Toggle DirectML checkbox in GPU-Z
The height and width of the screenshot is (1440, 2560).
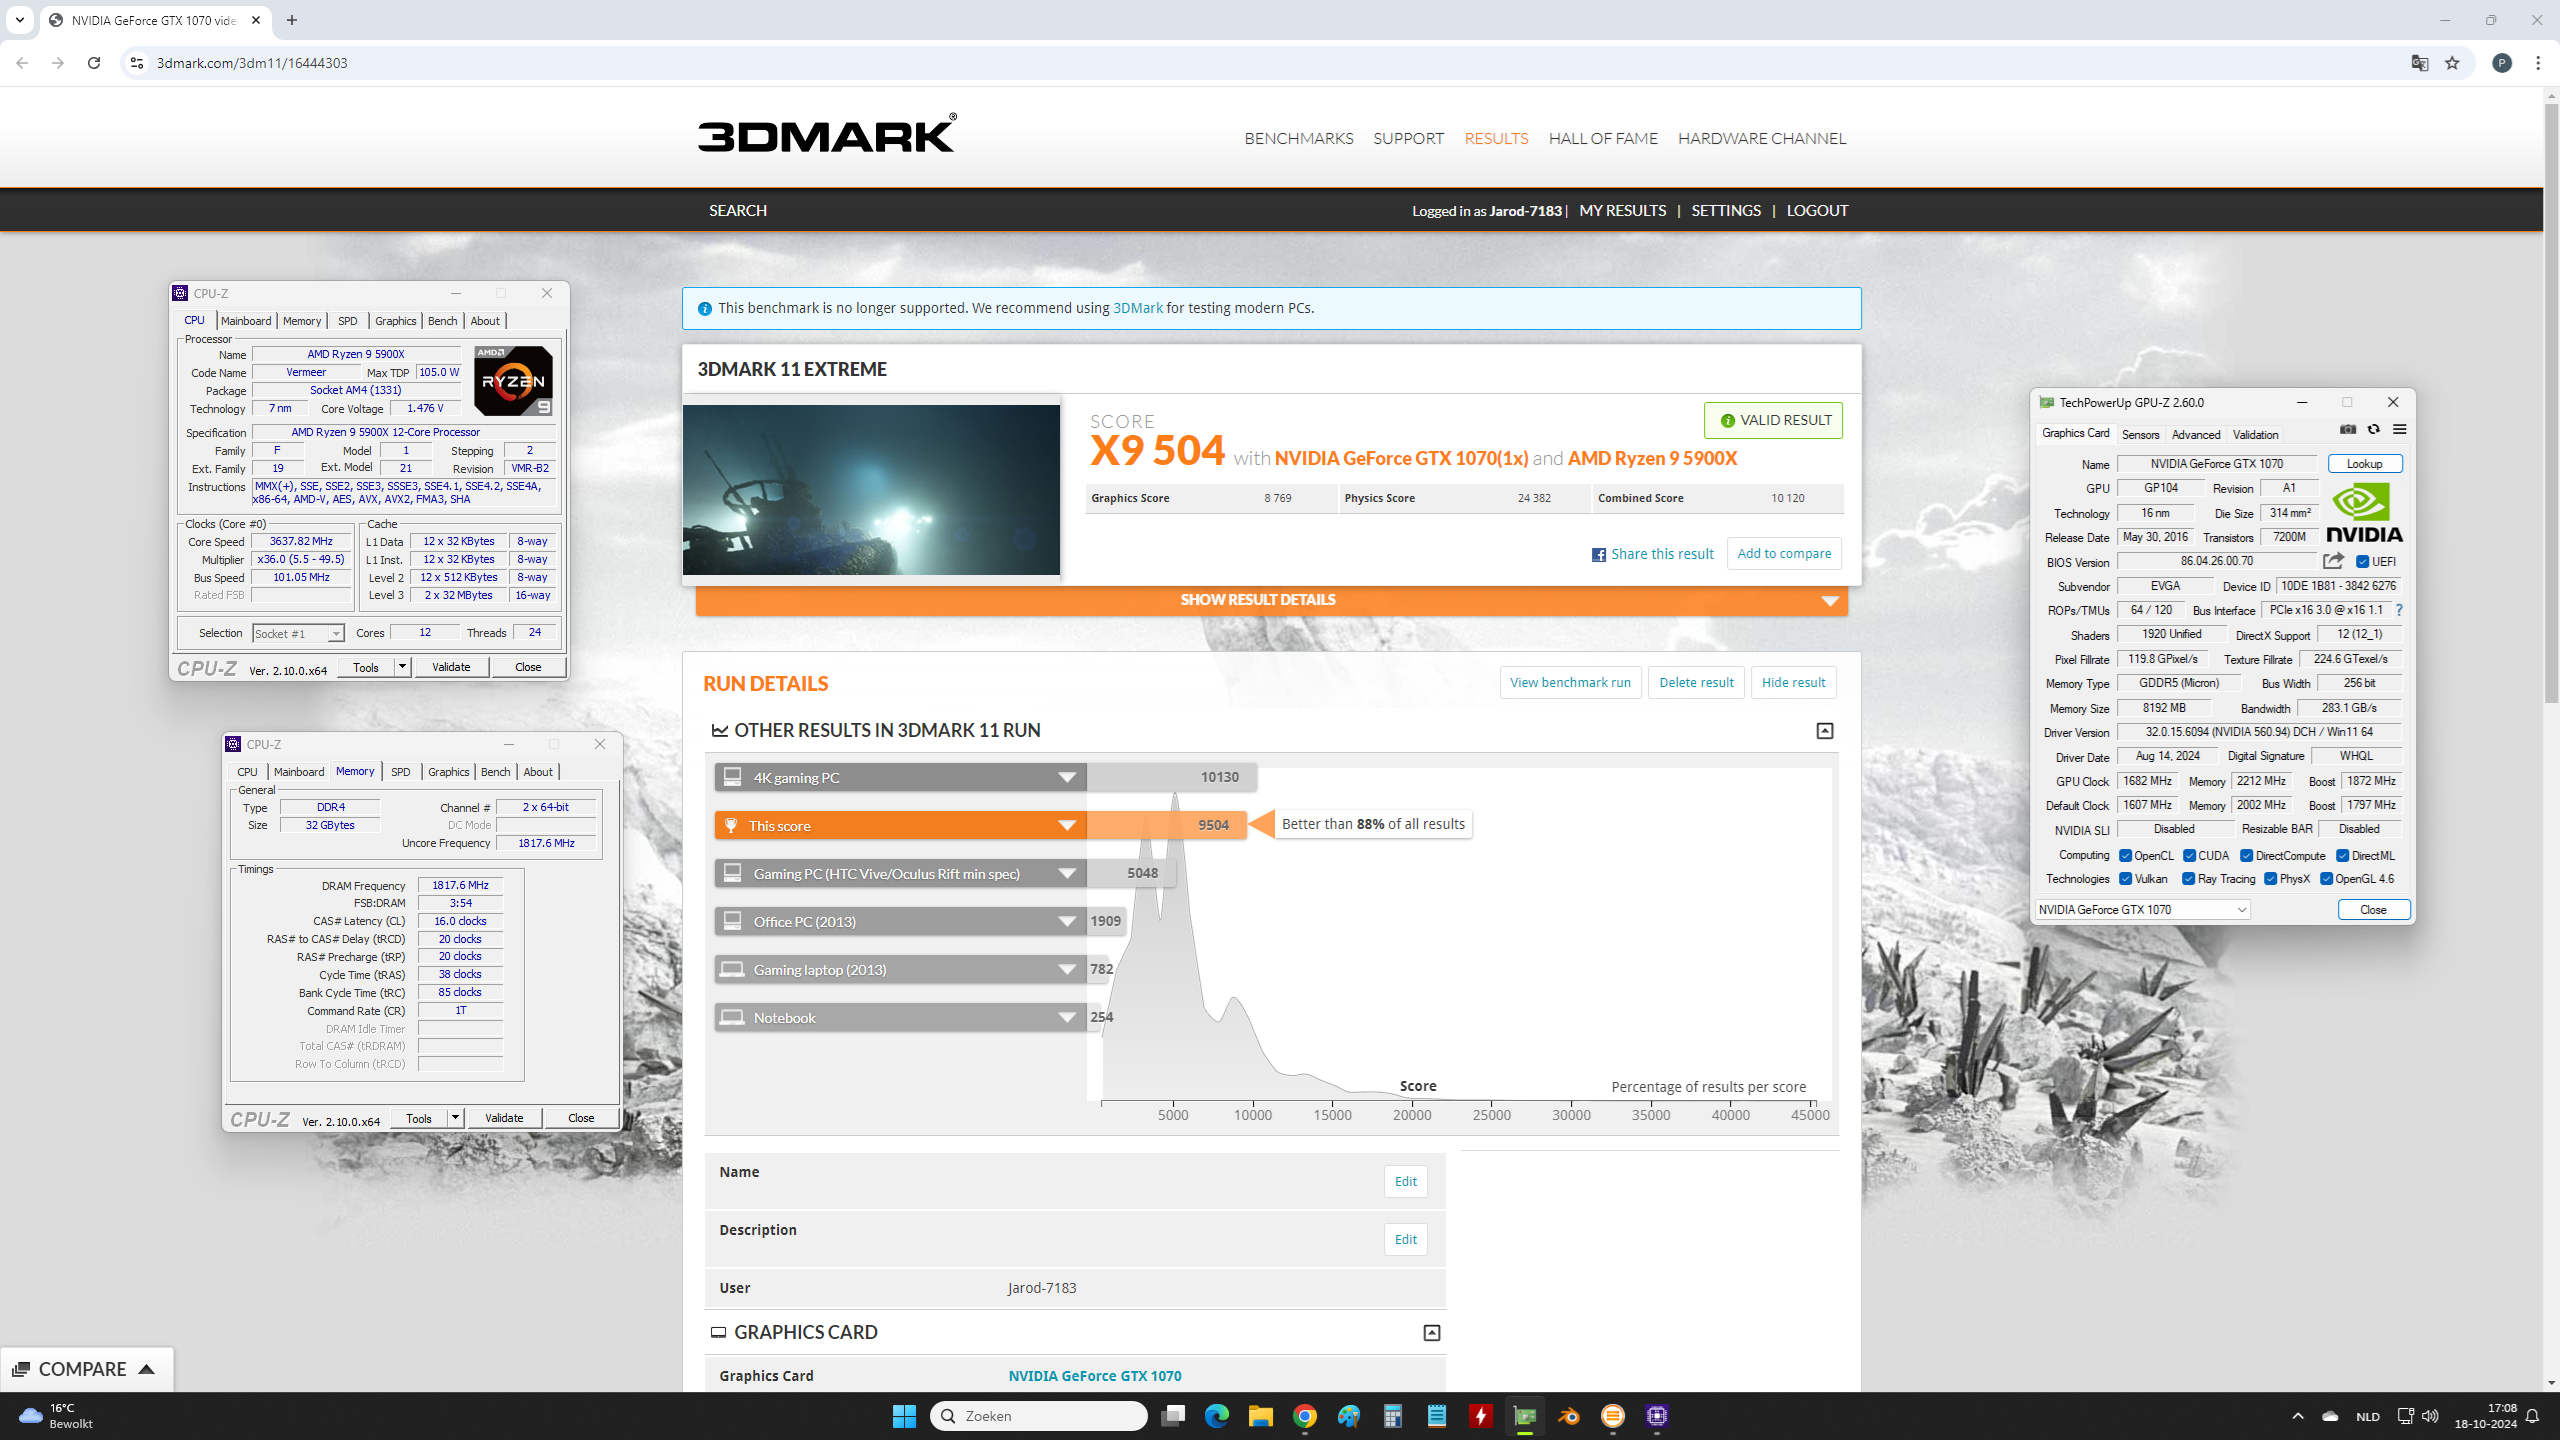(x=2343, y=856)
